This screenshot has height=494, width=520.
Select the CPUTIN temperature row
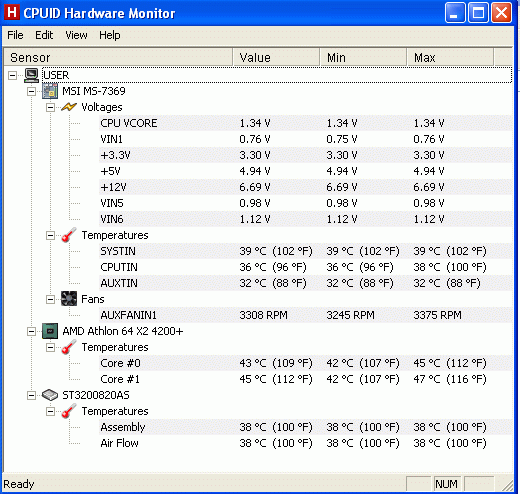(x=306, y=267)
